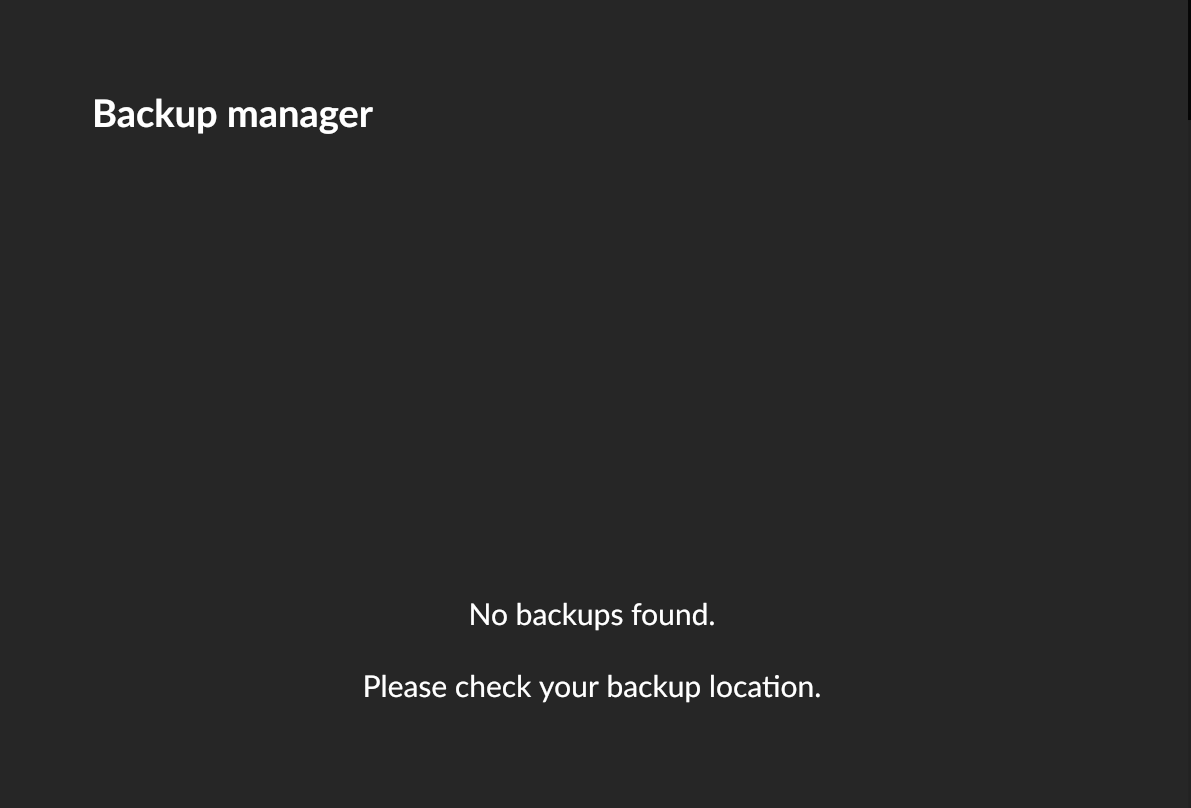Click the vertical scrollbar thumb
This screenshot has width=1191, height=808.
1188,60
